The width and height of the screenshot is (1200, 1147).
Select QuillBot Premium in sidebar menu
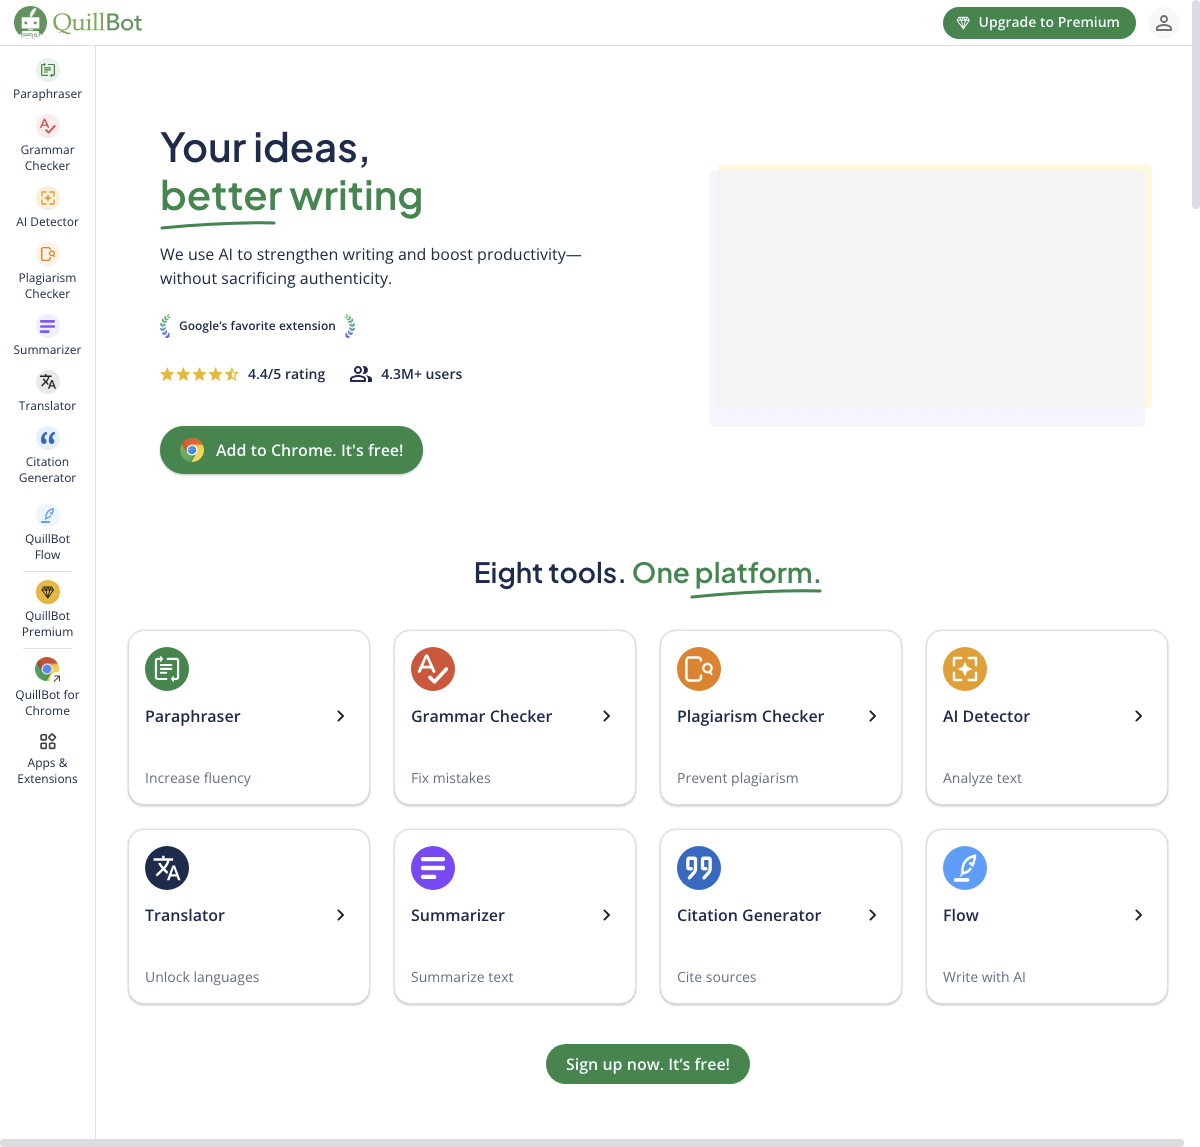pos(47,593)
